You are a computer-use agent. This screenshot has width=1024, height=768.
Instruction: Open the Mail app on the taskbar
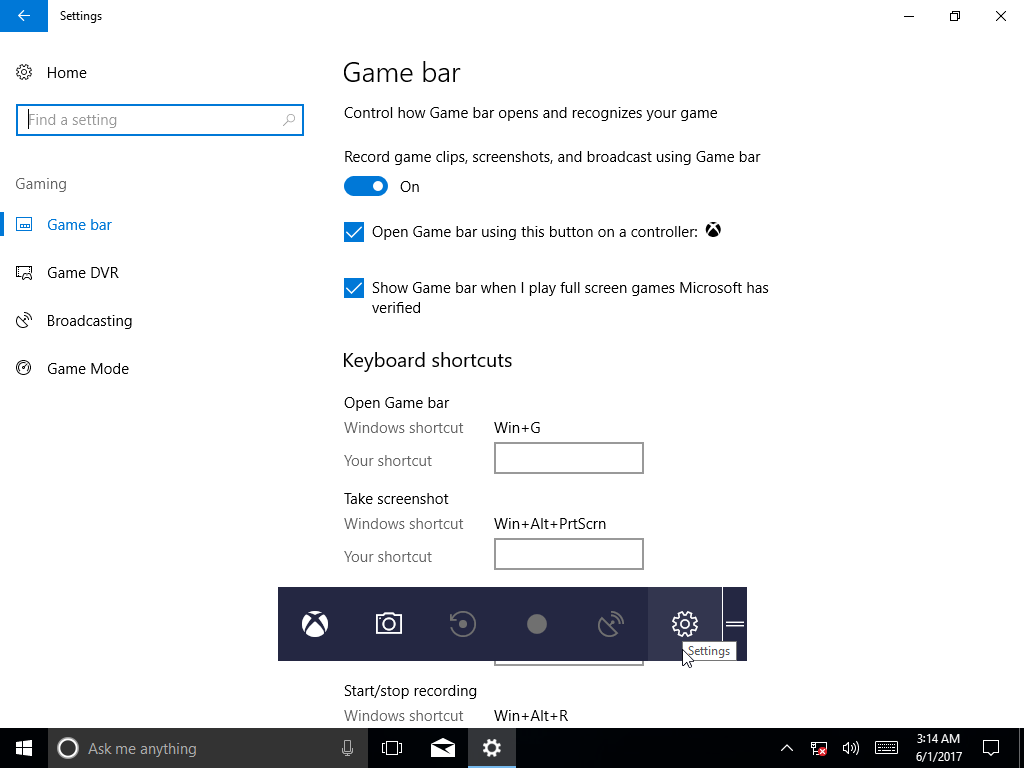[x=443, y=748]
